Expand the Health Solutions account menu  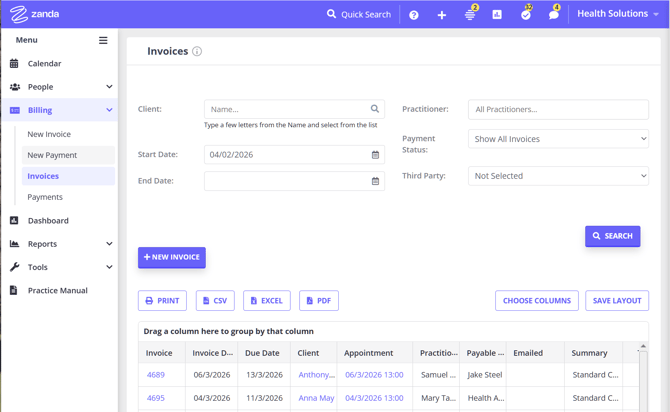[x=618, y=14]
